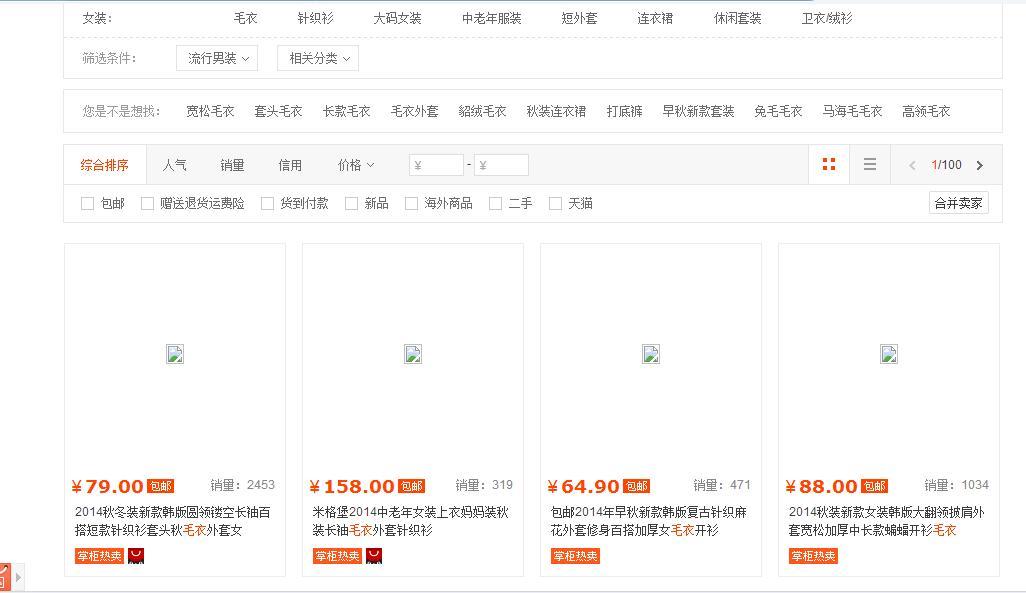Select the 人气 sort tab
This screenshot has height=593, width=1026.
click(175, 165)
